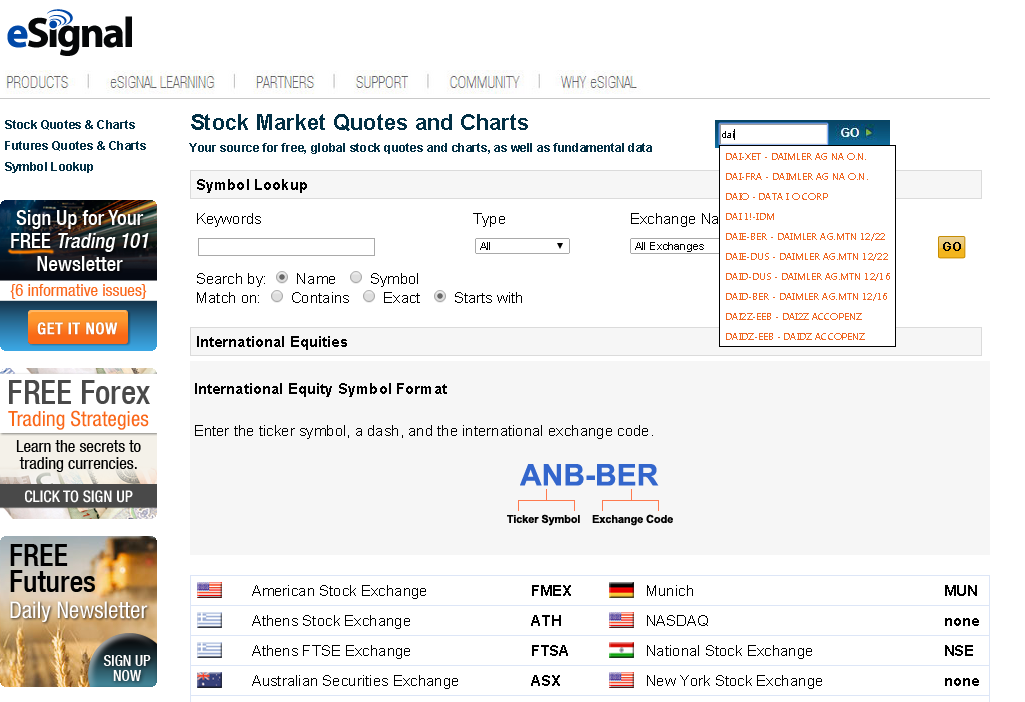Click the eSignal logo
This screenshot has height=702, width=1025.
pyautogui.click(x=70, y=32)
